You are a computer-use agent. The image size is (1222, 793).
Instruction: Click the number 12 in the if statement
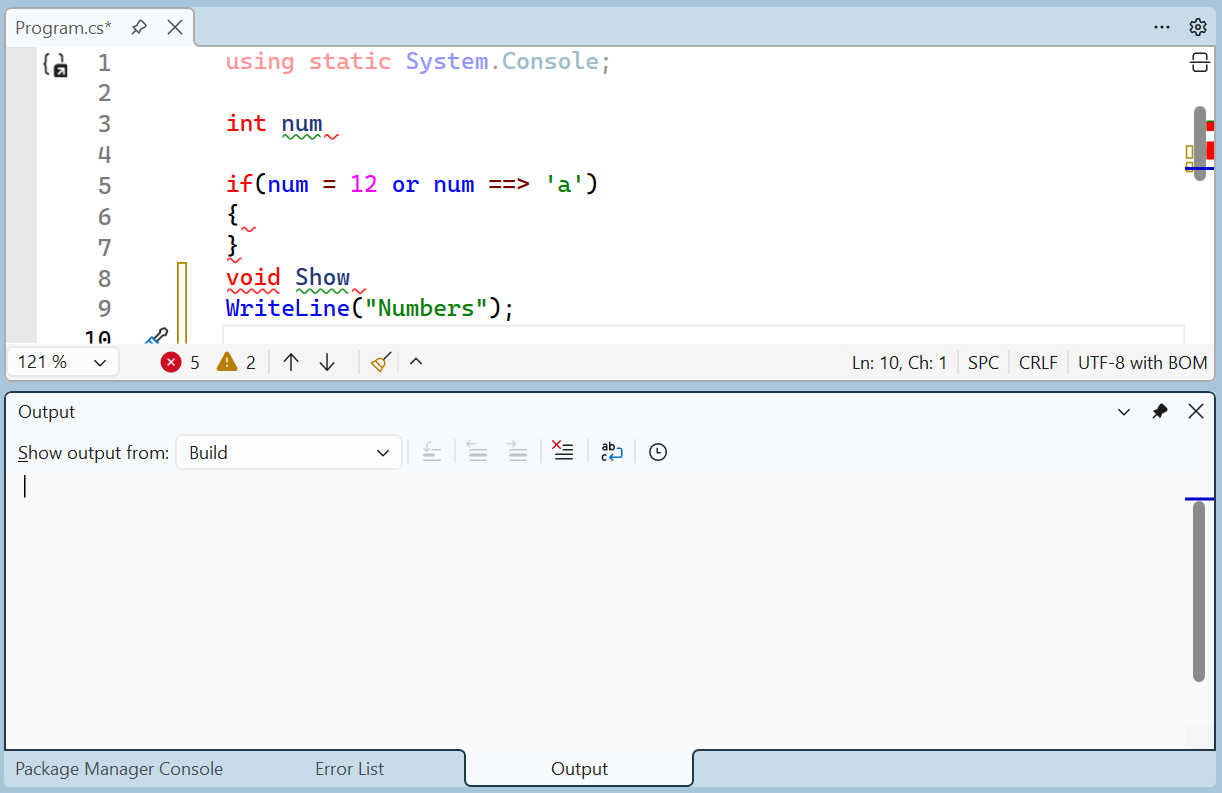(364, 185)
